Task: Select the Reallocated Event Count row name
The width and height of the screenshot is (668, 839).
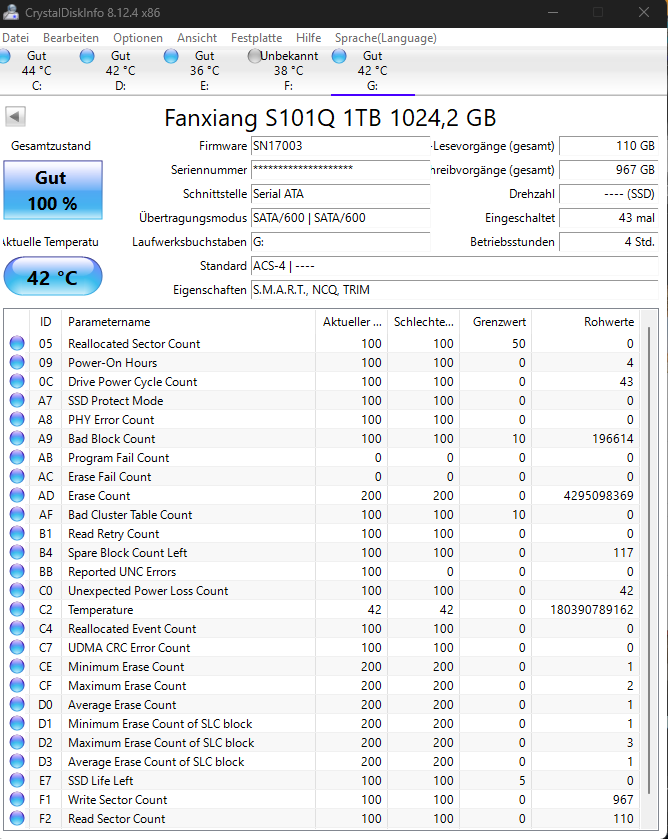Action: pyautogui.click(x=132, y=629)
